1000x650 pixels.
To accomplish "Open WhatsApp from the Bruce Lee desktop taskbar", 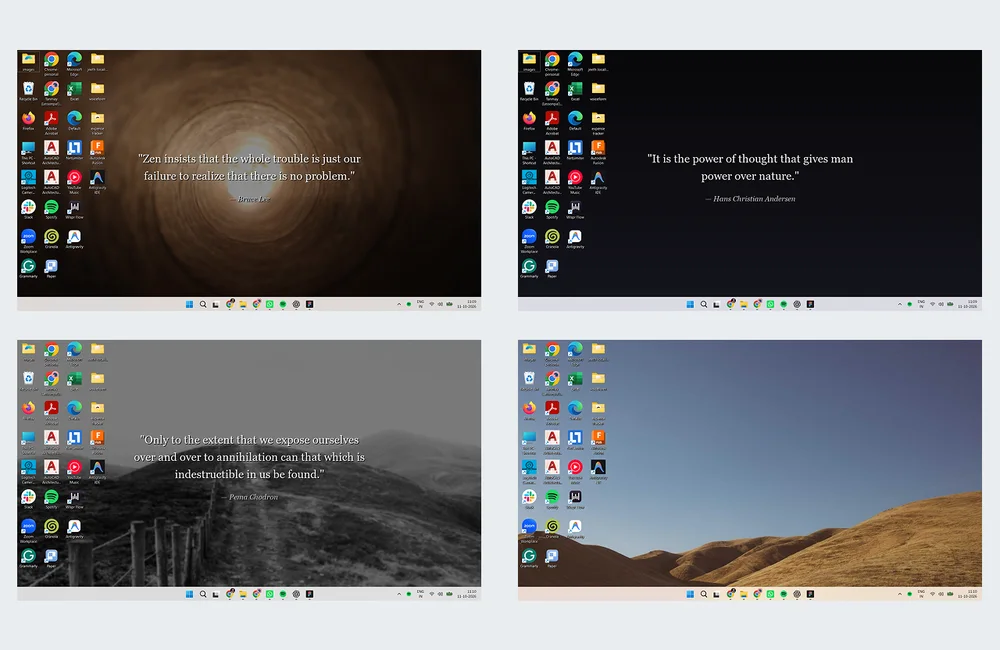I will pyautogui.click(x=270, y=304).
